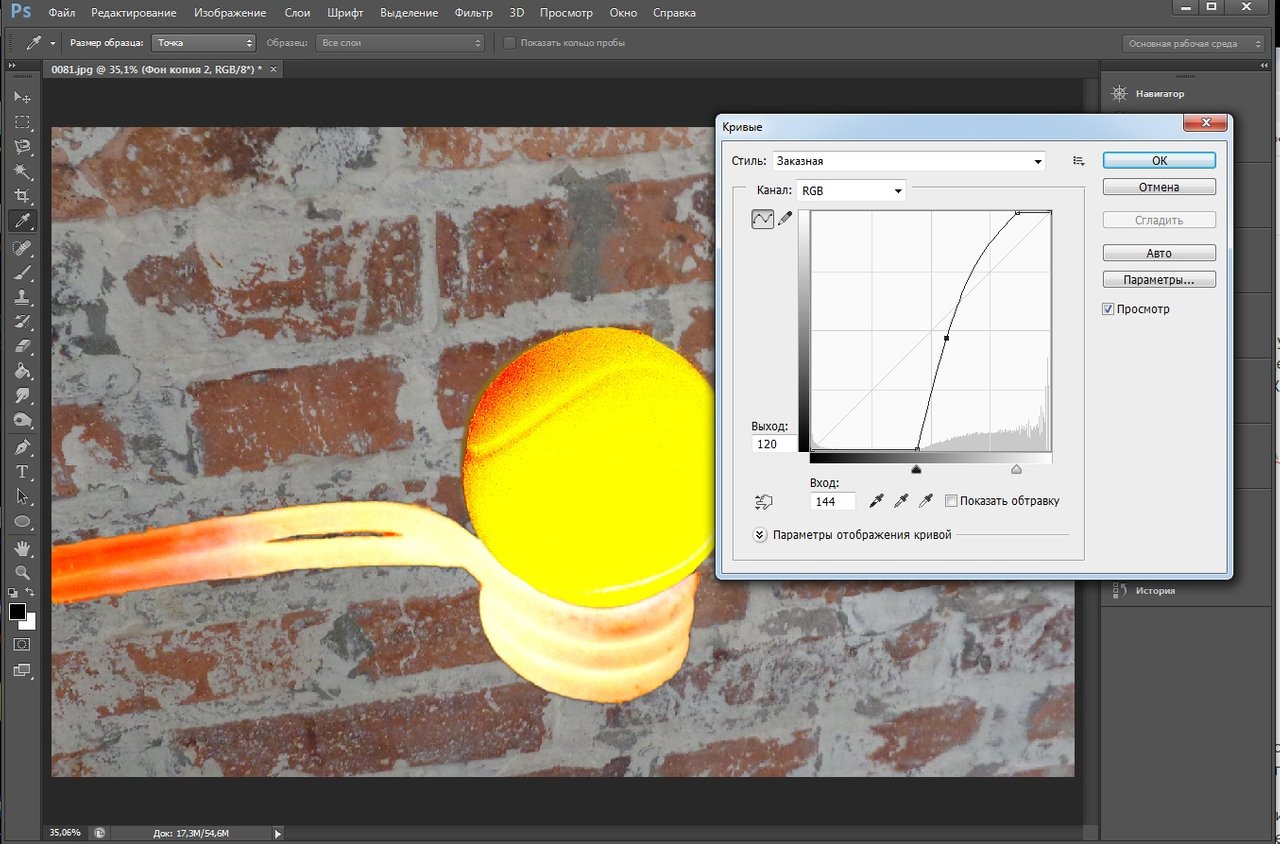Select the History Brush tool

[22, 322]
